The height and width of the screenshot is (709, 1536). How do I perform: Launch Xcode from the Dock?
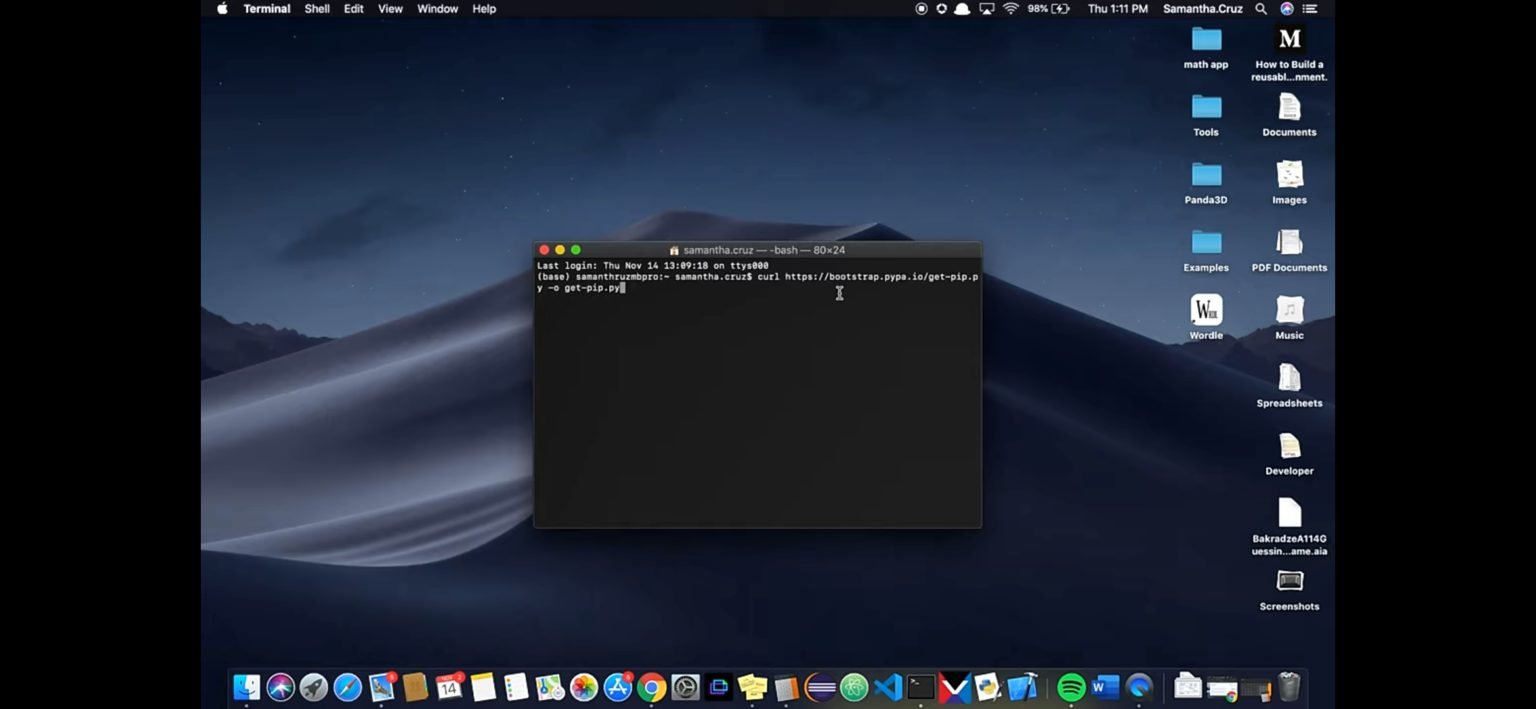point(1020,688)
